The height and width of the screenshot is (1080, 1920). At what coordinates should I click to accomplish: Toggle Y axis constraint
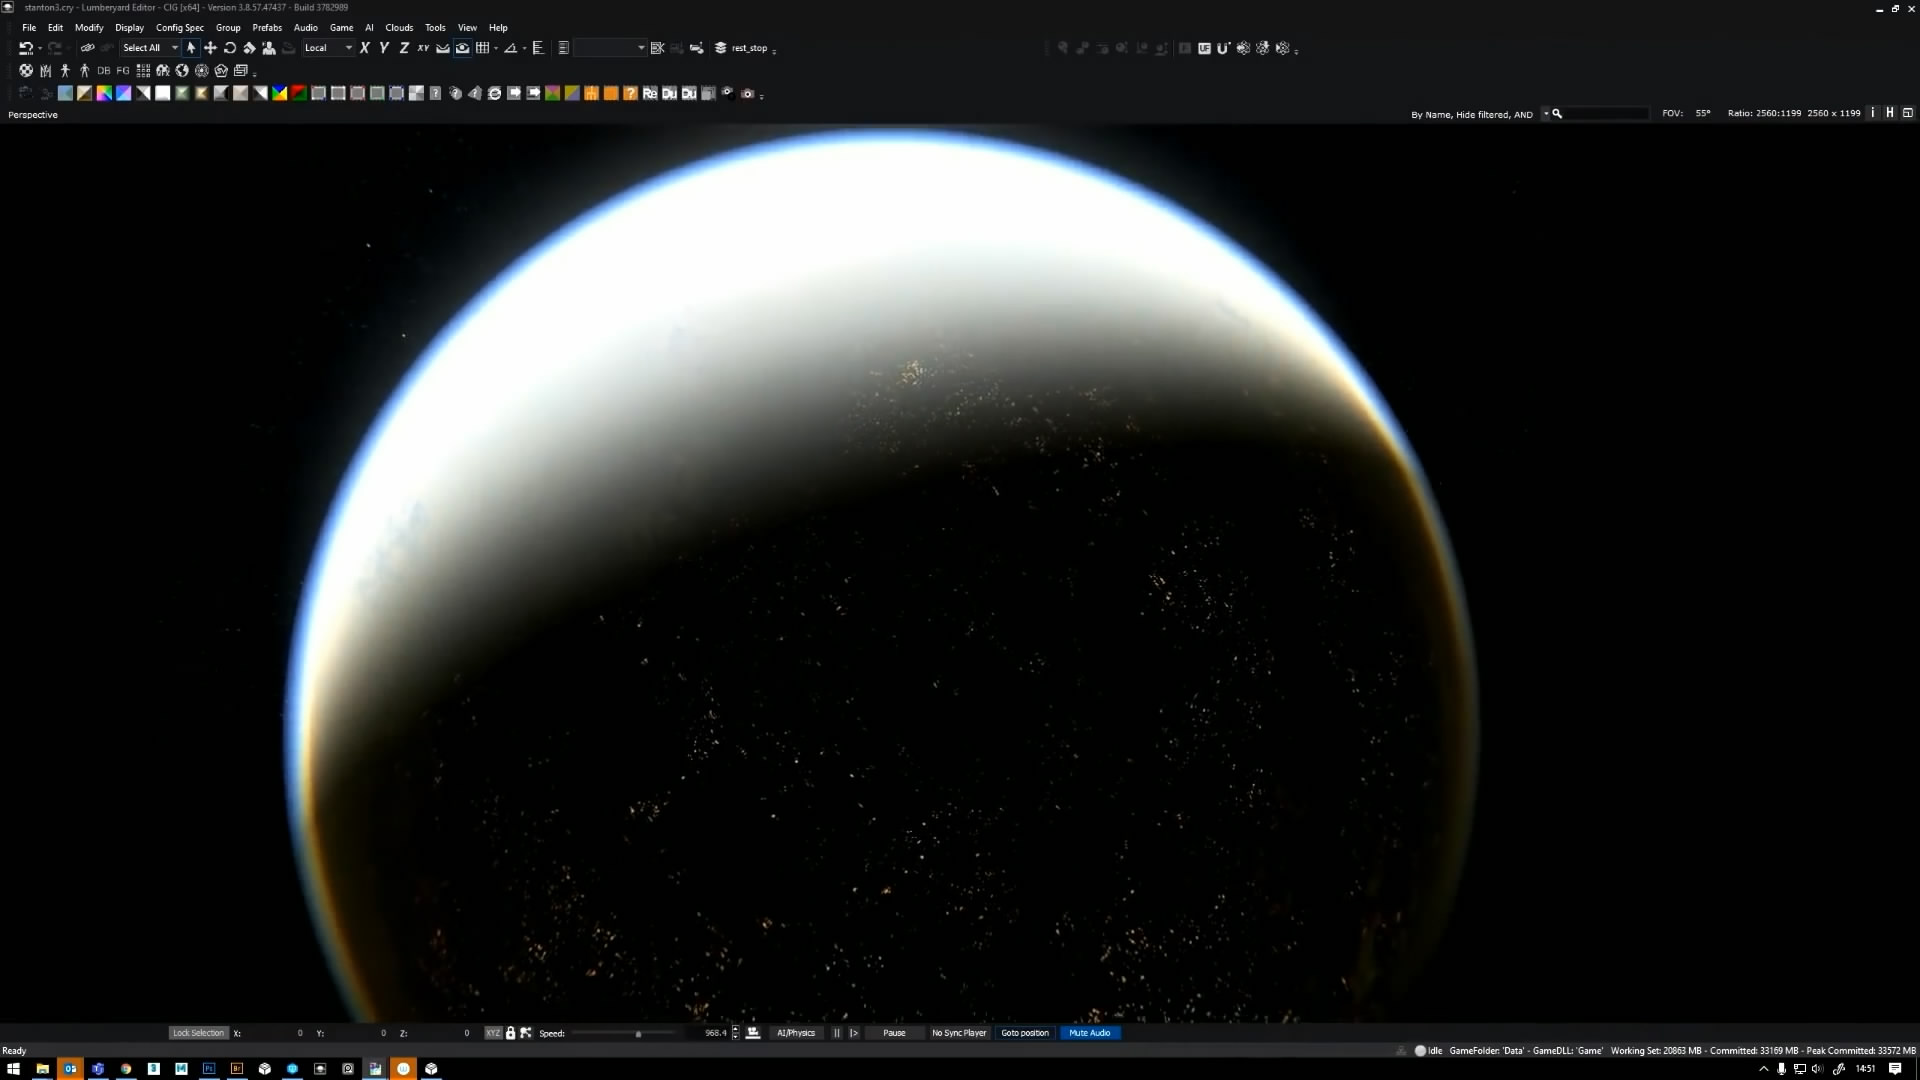384,48
